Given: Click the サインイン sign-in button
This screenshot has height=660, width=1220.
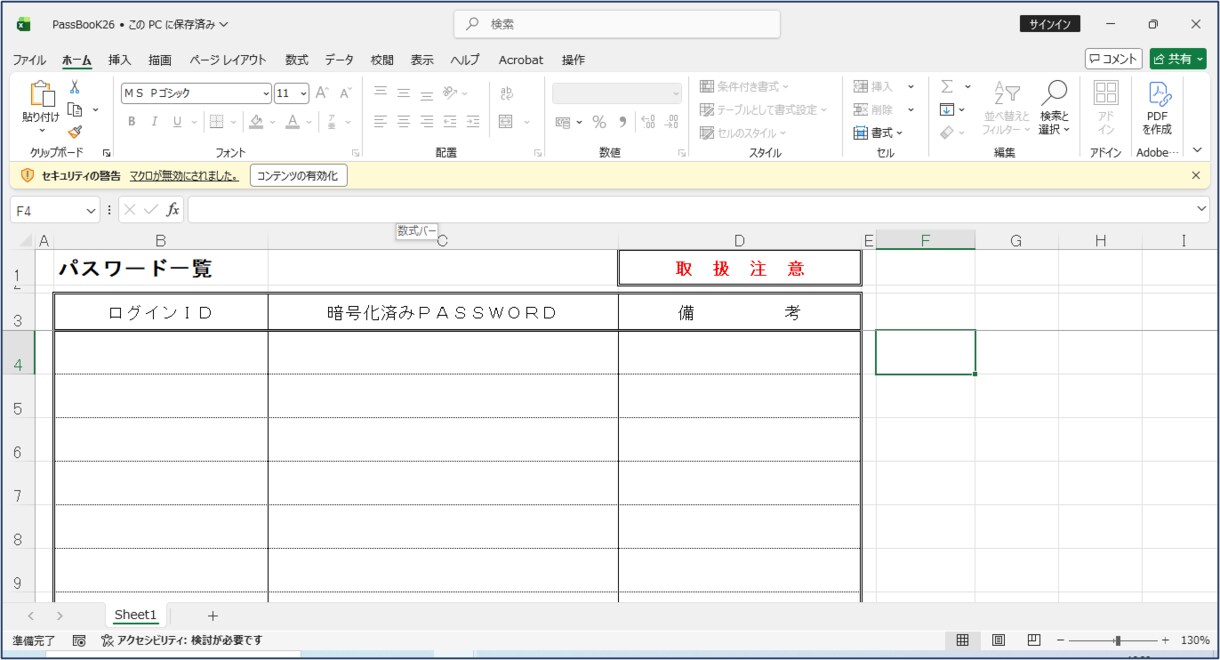Looking at the screenshot, I should coord(1050,24).
